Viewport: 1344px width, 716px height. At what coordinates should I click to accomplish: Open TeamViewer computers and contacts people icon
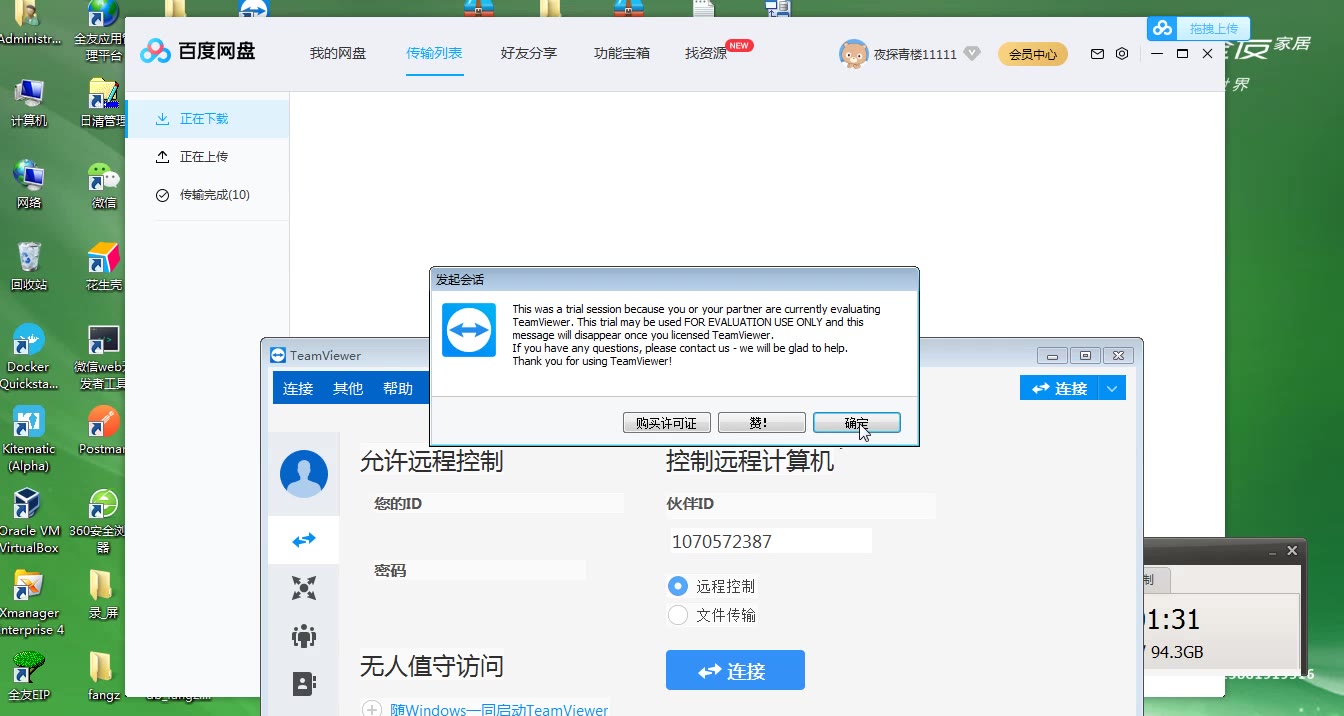tap(304, 635)
